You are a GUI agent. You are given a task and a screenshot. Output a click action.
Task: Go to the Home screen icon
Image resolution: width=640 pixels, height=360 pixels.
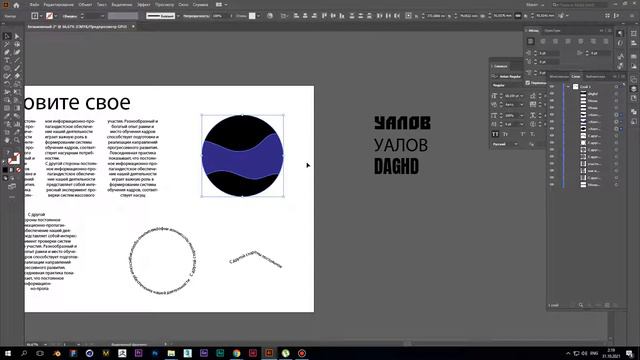16,5
